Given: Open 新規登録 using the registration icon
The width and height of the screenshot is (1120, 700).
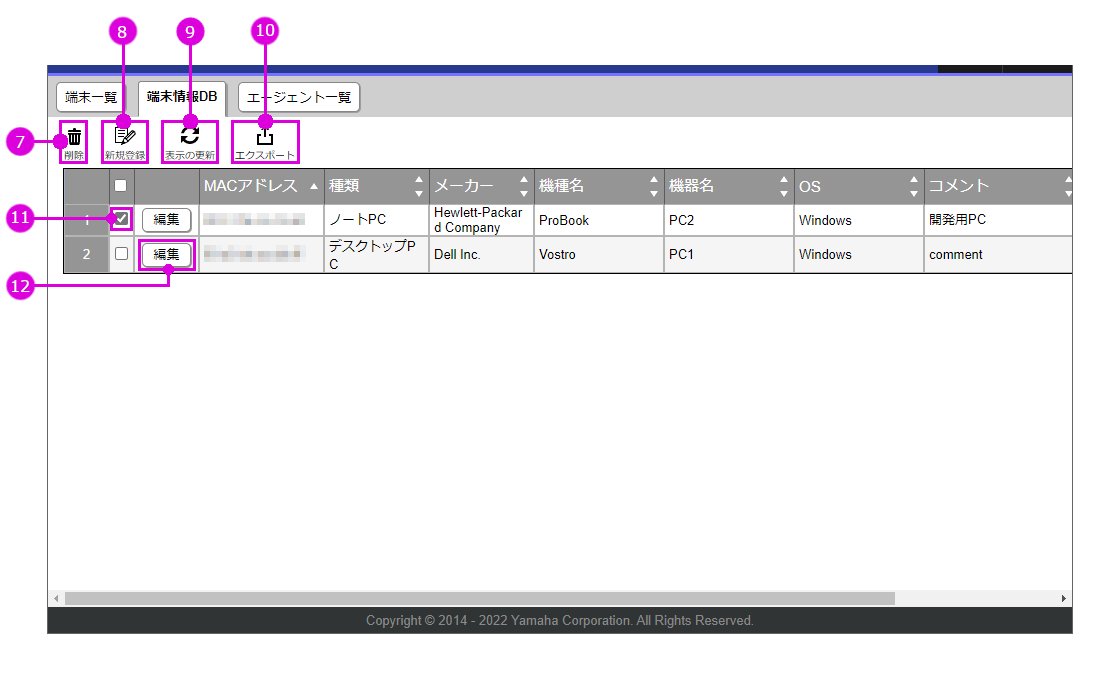Looking at the screenshot, I should [x=123, y=141].
